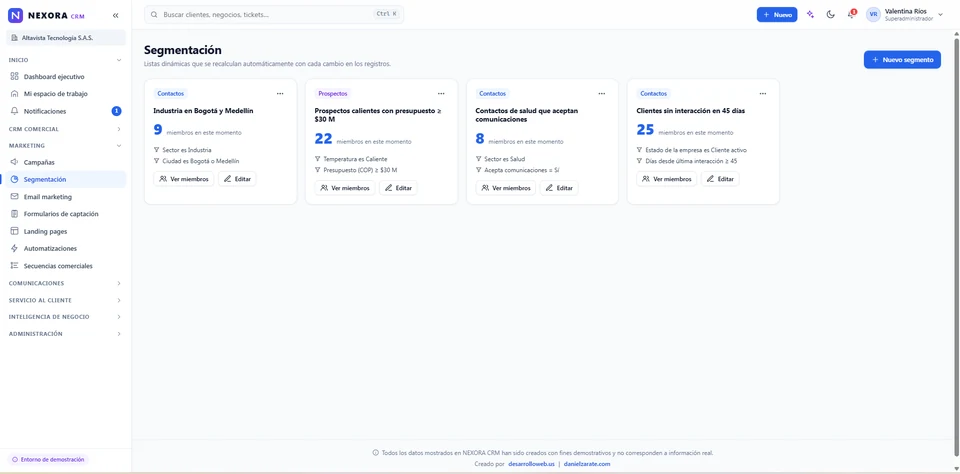The width and height of the screenshot is (960, 474).
Task: Open the danielzarate.com footer link
Action: 587,464
